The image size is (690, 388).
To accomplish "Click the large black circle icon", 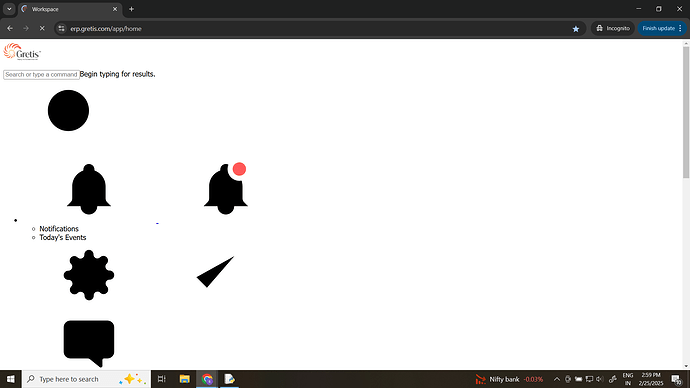I will pos(68,110).
